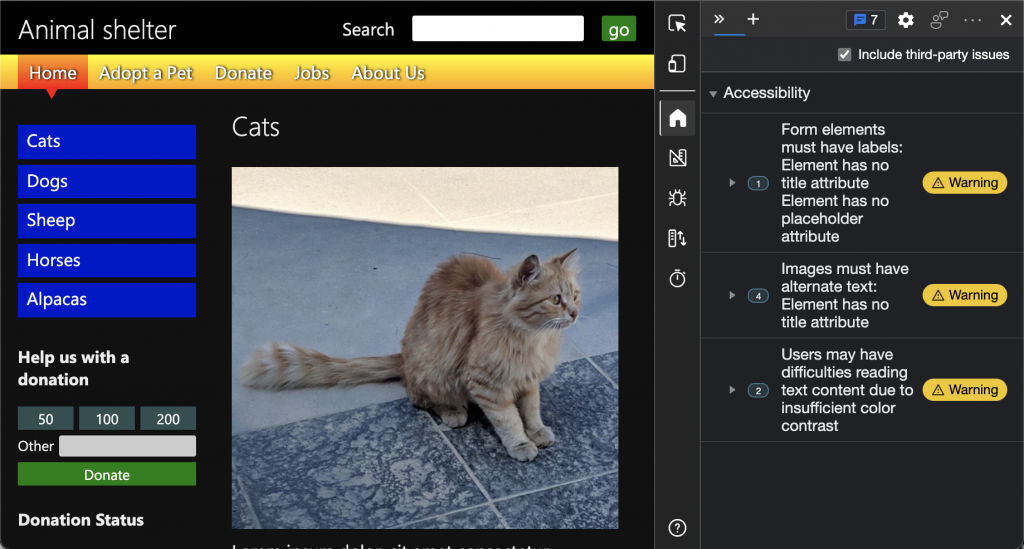Screen dimensions: 1024x549
Task: Select the Inspect element tool icon
Action: coord(677,24)
